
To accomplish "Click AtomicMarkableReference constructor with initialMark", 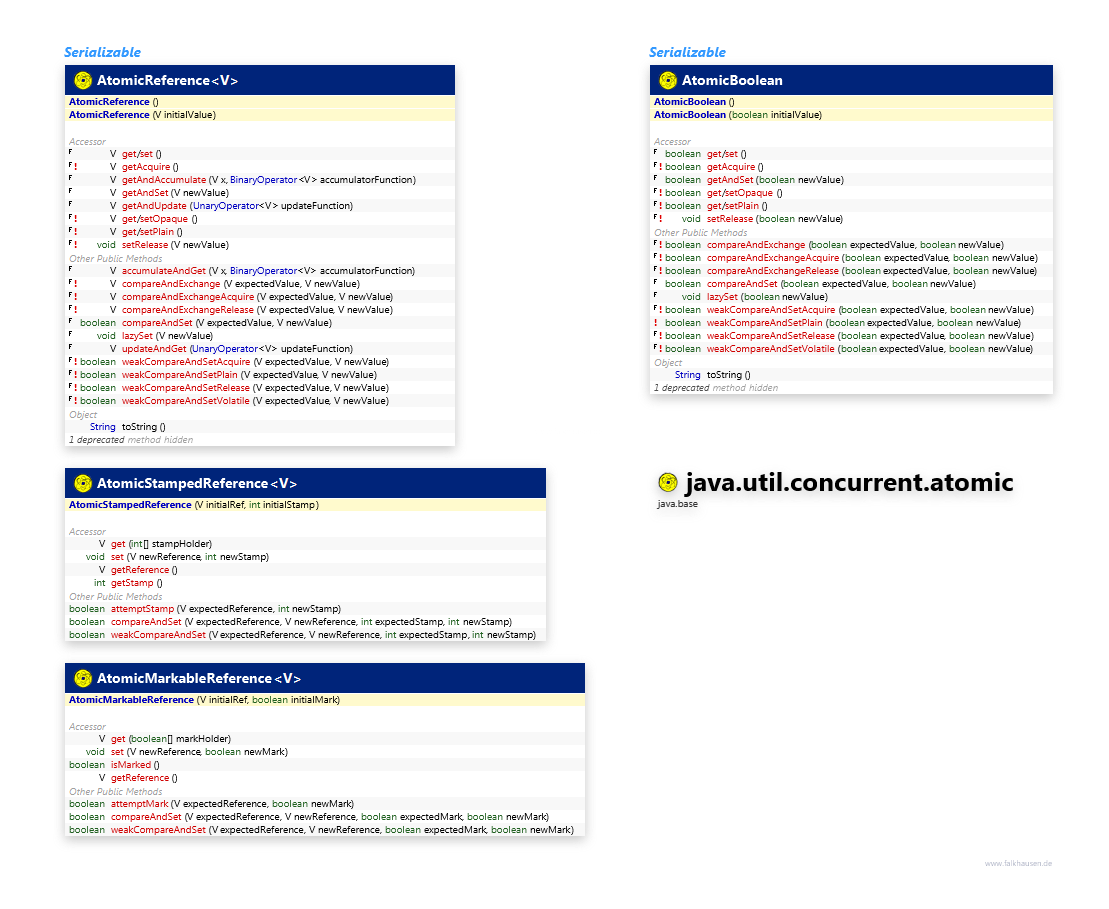I will (x=204, y=700).
